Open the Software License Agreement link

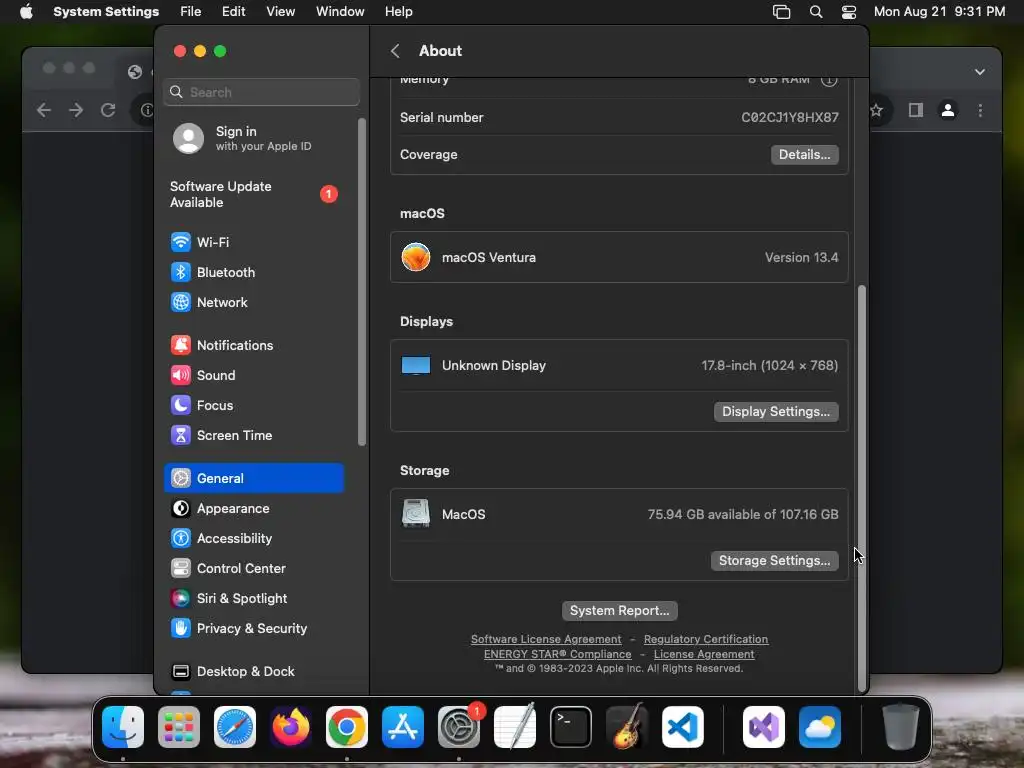[546, 639]
